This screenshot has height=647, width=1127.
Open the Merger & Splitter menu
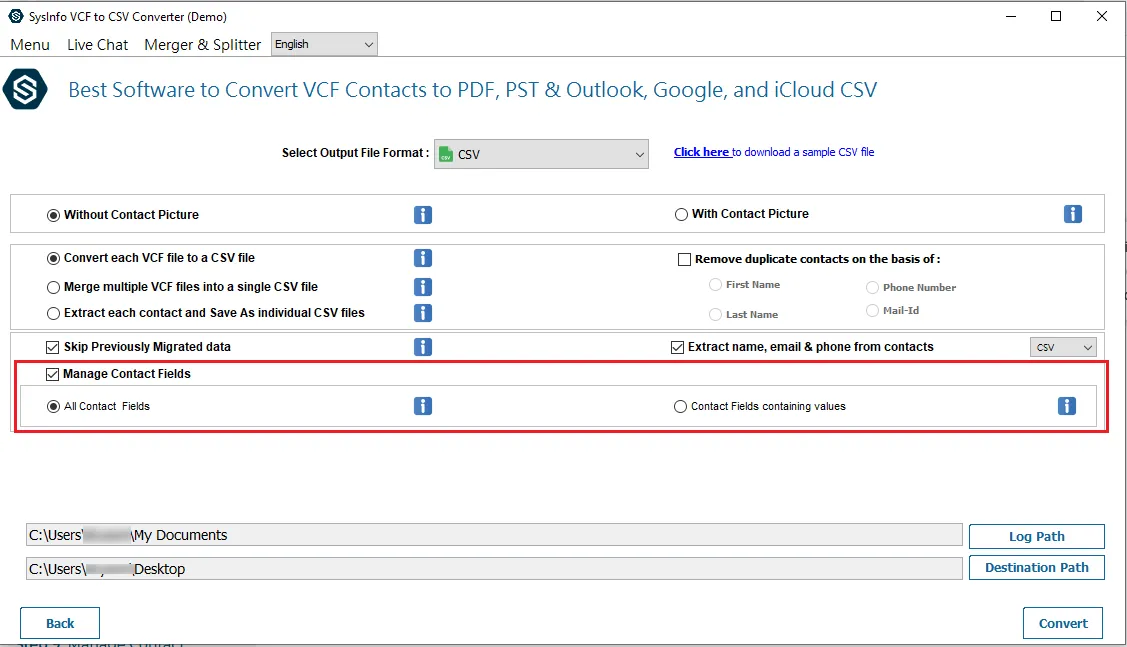202,44
